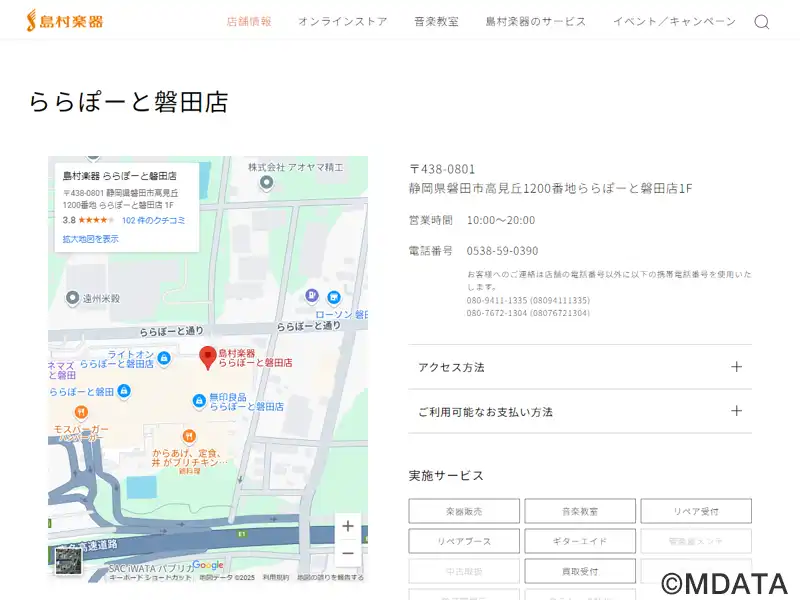Image resolution: width=800 pixels, height=600 pixels.
Task: Click the 3.8 star rating in map card
Action: (x=88, y=220)
